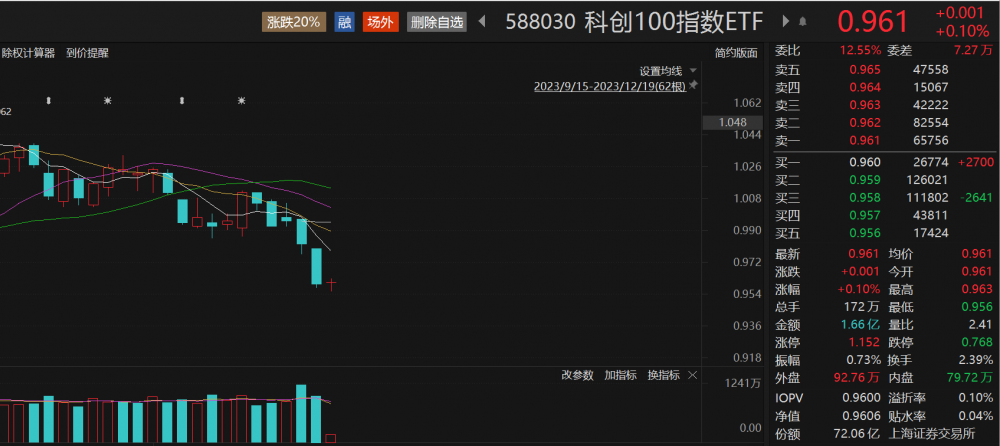
Task: Click the 场外 badge
Action: [380, 21]
